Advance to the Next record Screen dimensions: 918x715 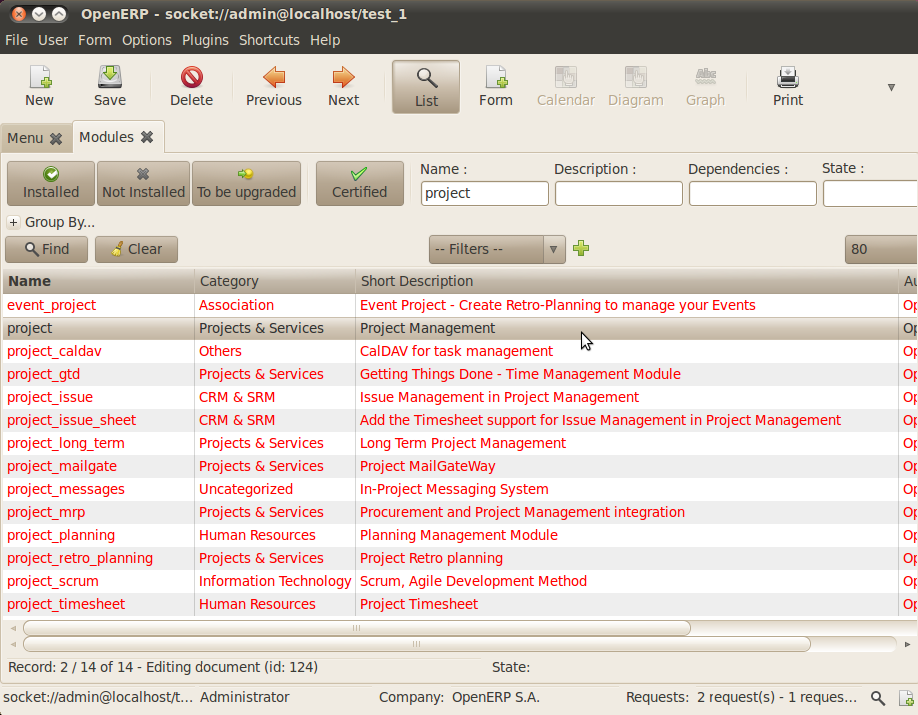[x=343, y=86]
